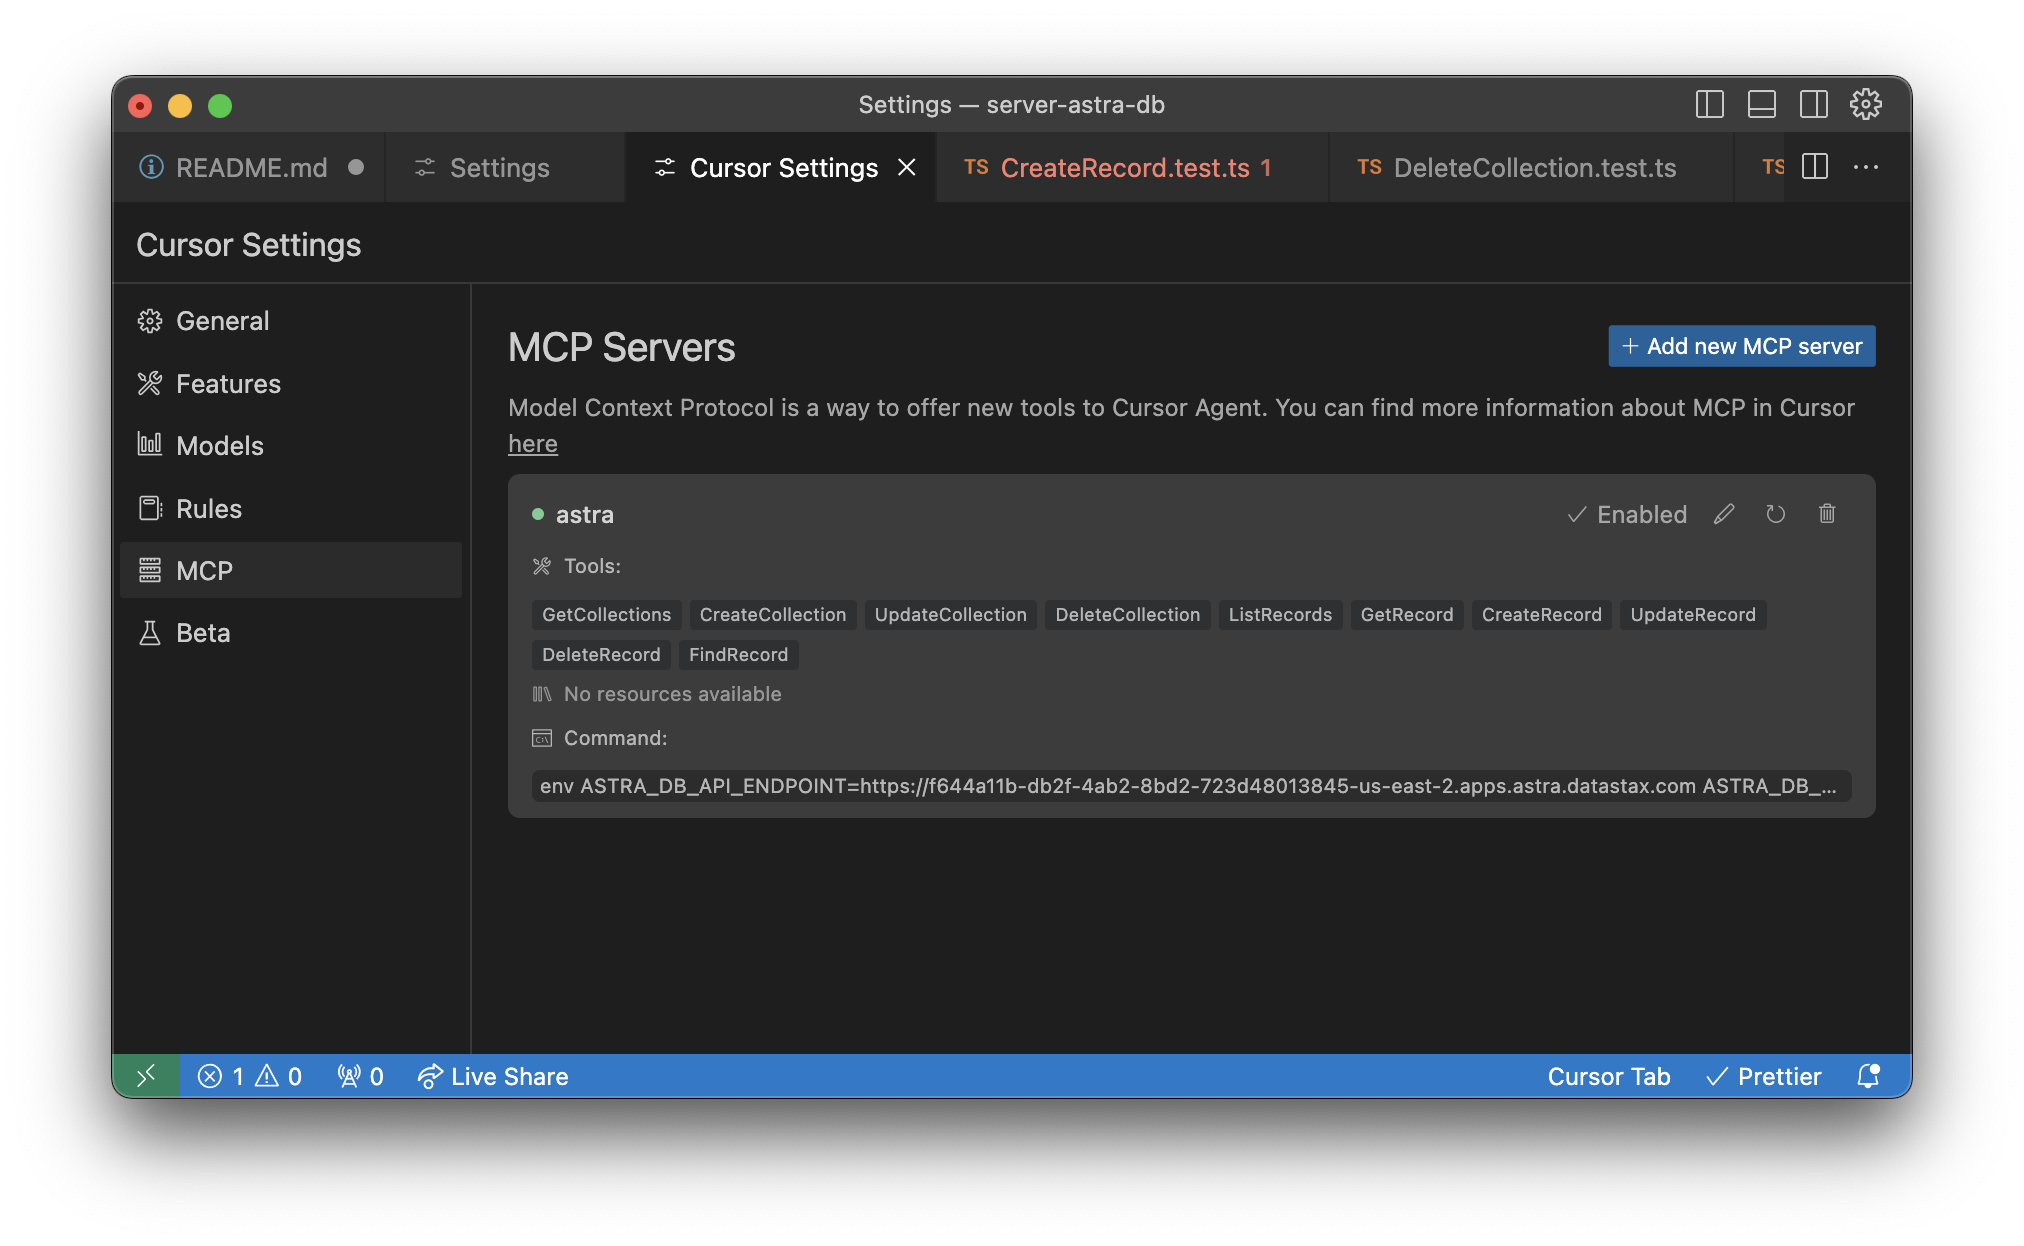This screenshot has height=1246, width=2024.
Task: Click the split editor icon
Action: point(1815,167)
